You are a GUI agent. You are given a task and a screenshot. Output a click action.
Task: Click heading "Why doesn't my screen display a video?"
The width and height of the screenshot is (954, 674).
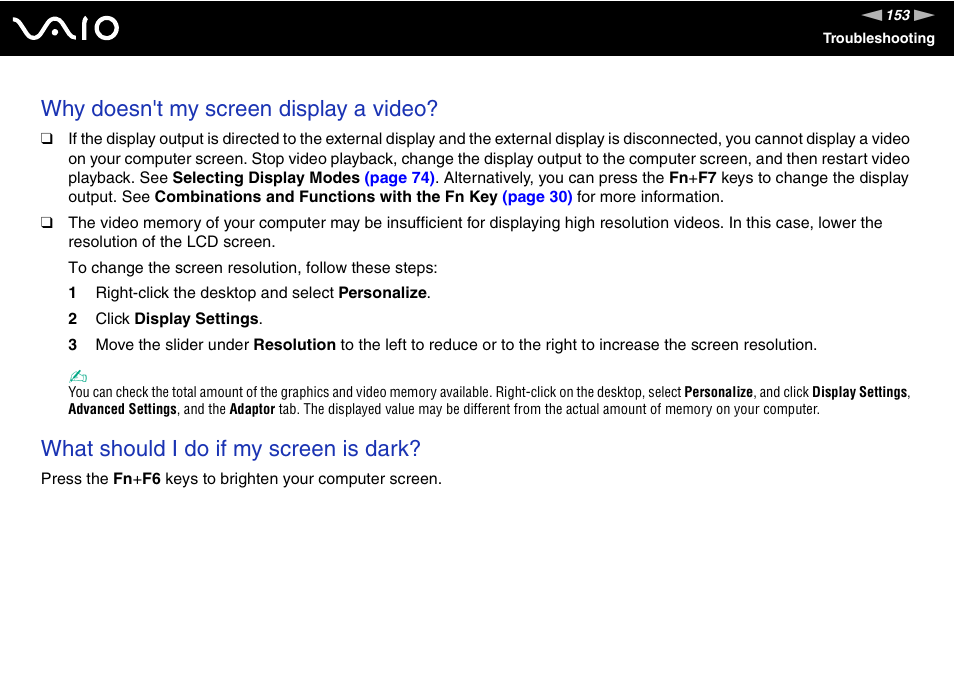tap(239, 109)
